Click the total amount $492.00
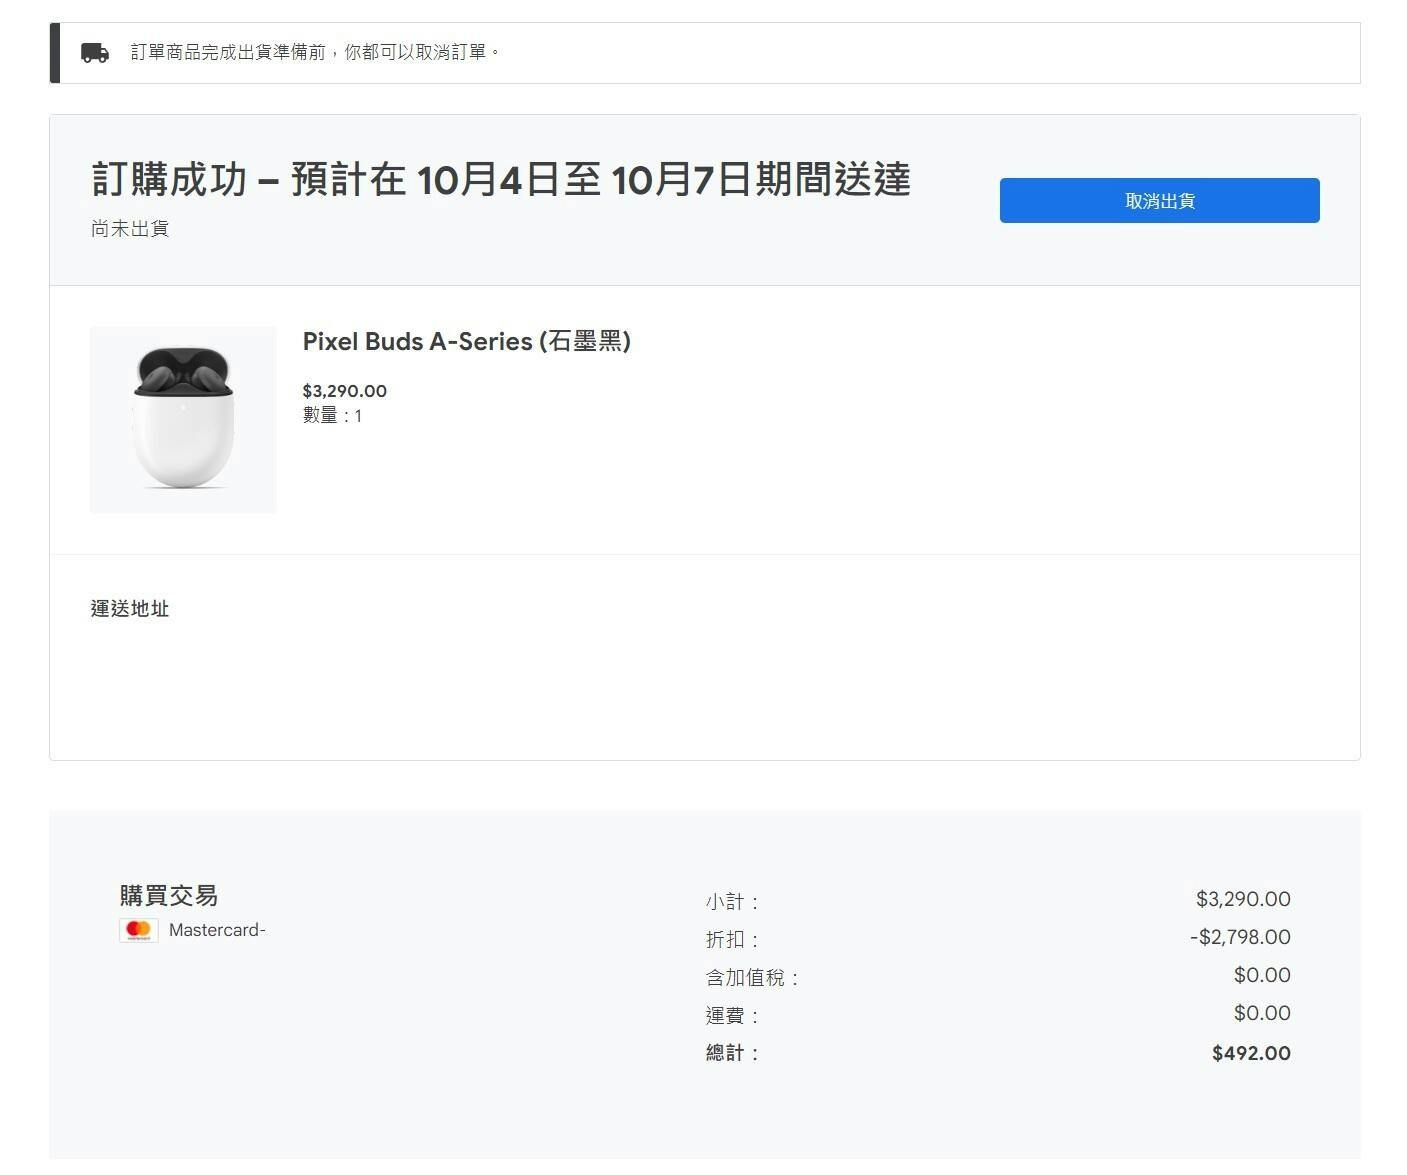Screen dimensions: 1407x1175 [x=1251, y=1053]
